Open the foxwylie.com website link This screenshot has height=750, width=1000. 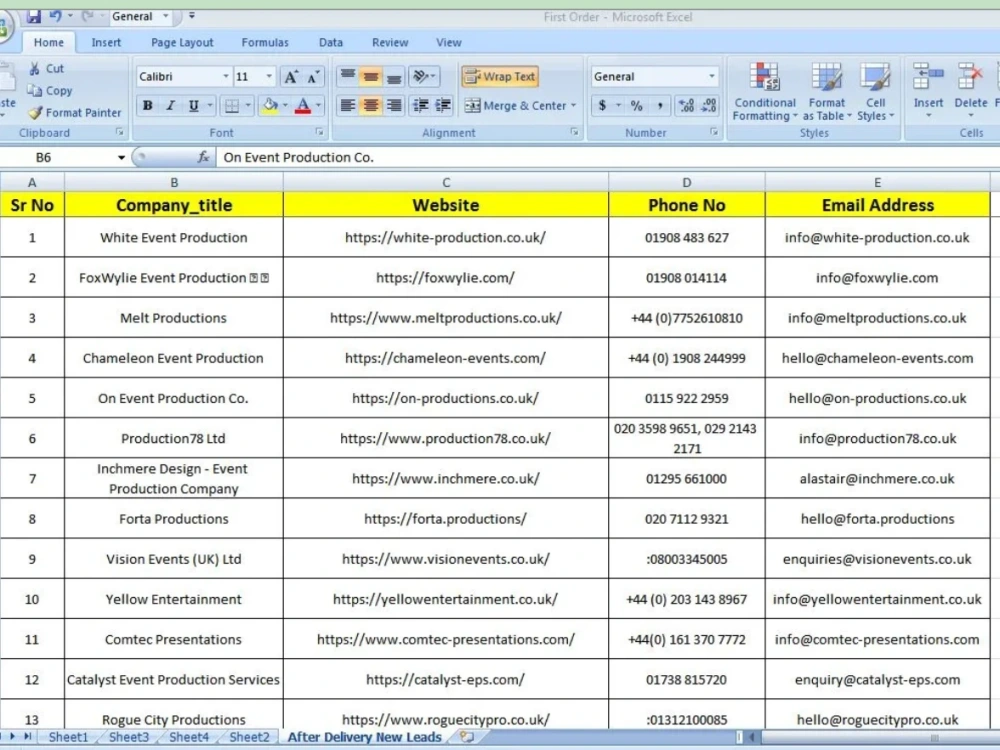445,277
